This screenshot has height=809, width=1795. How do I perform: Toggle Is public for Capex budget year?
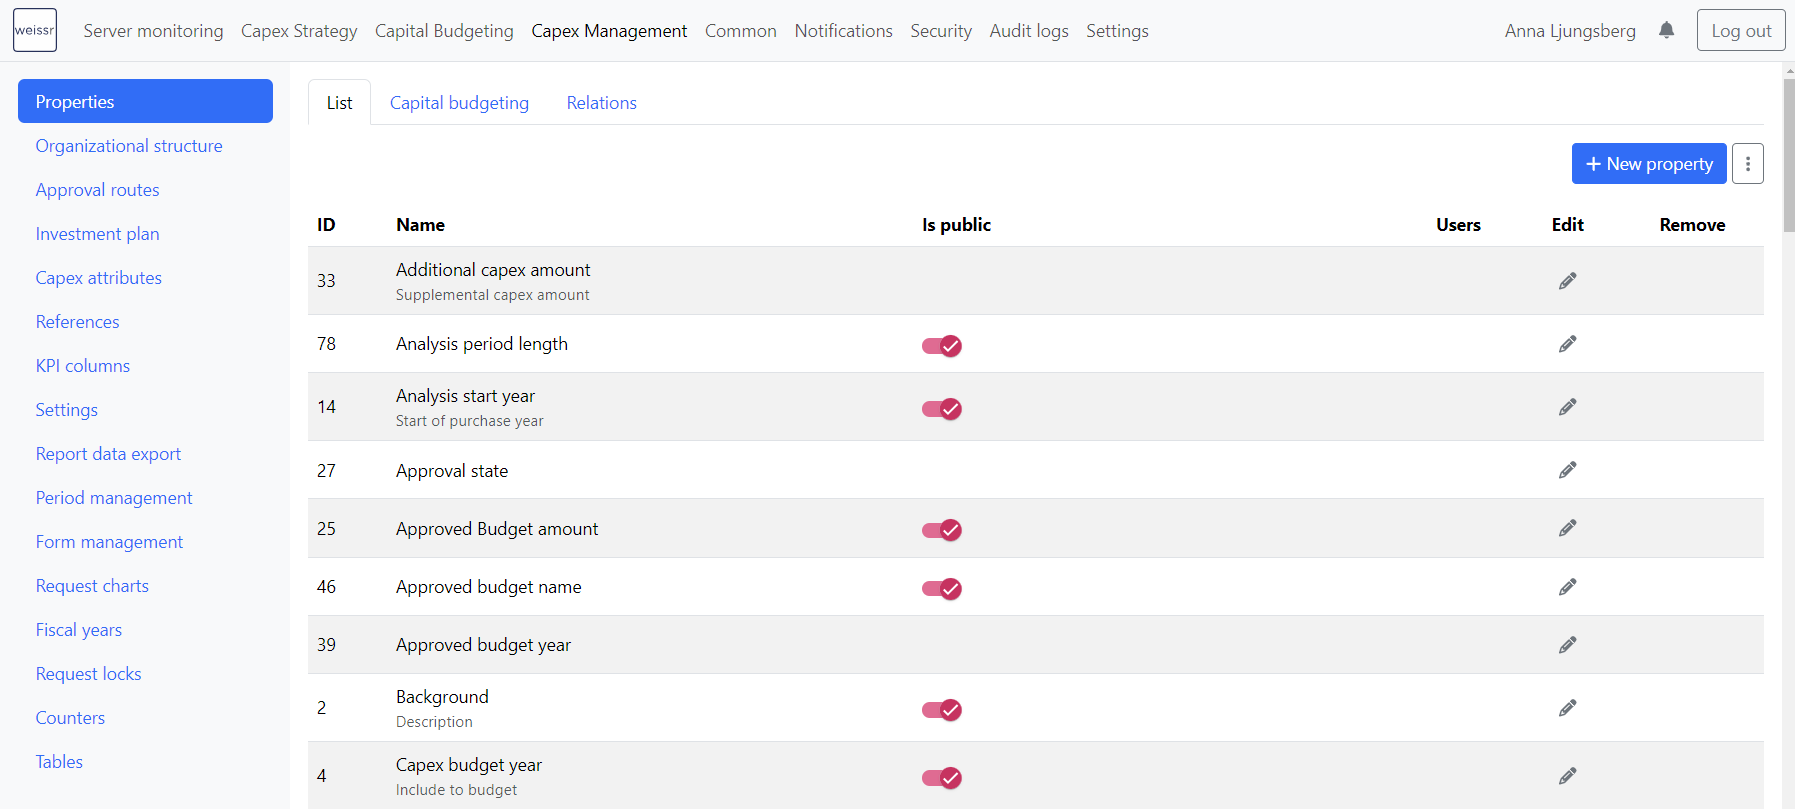click(941, 778)
